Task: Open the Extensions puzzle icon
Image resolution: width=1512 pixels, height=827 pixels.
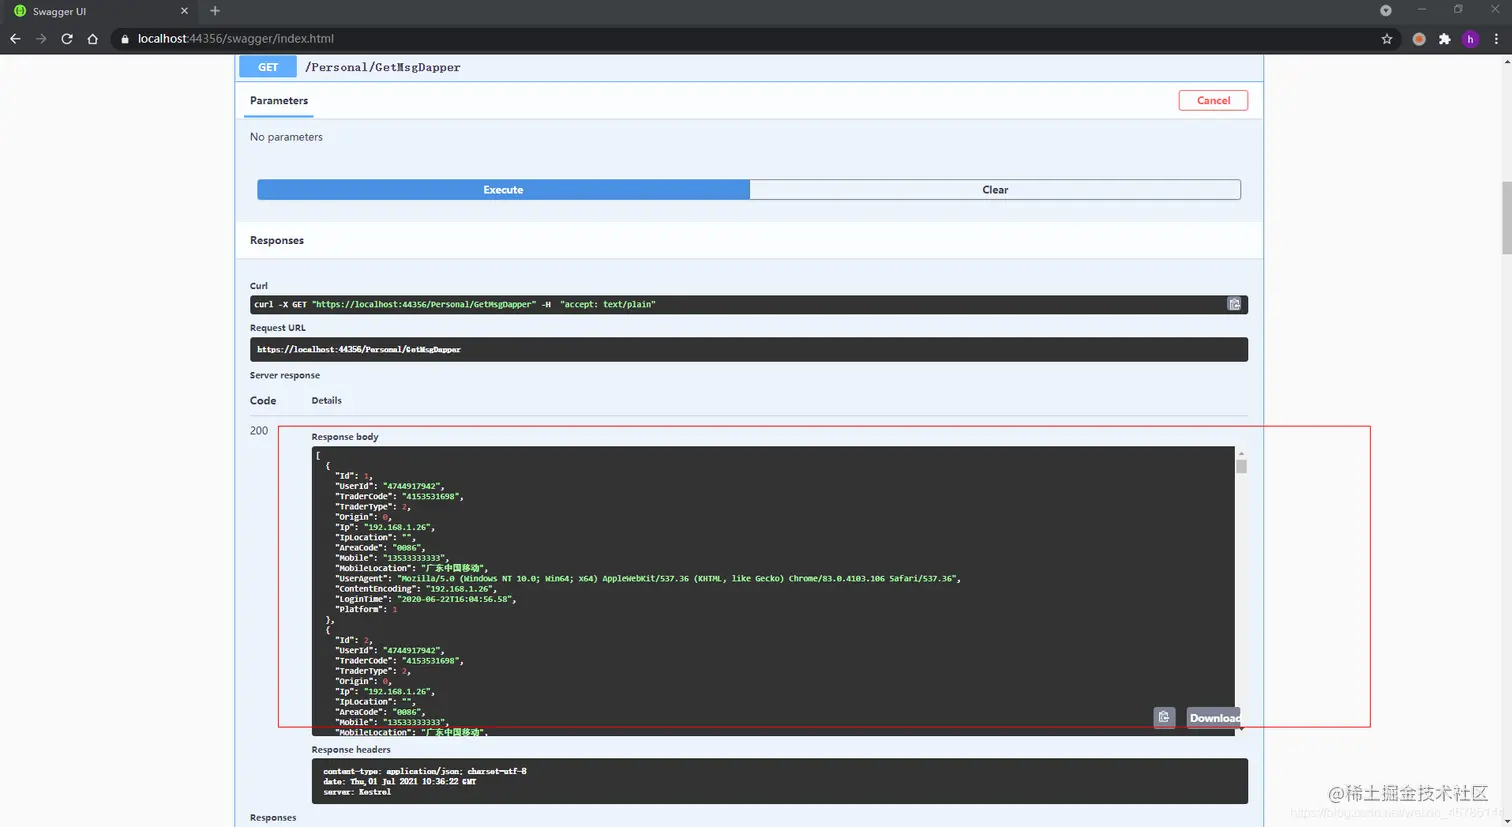Action: tap(1445, 39)
